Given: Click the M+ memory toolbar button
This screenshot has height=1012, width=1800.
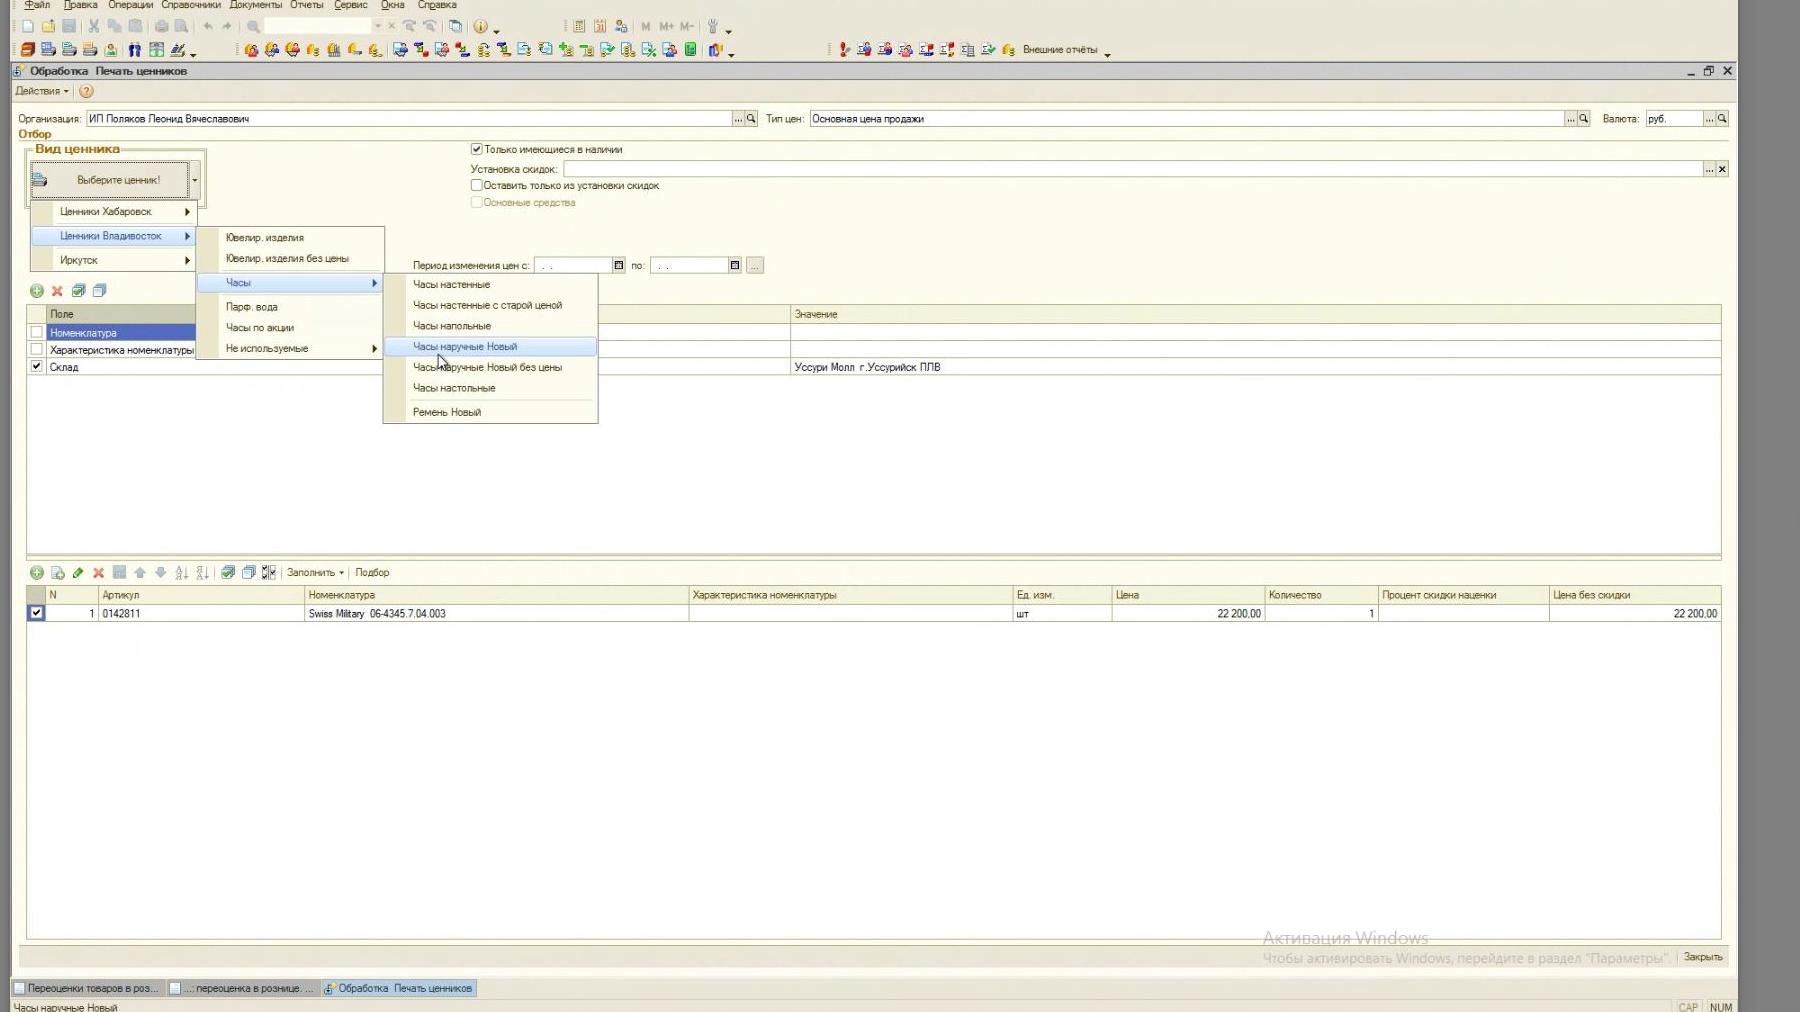Looking at the screenshot, I should coord(666,26).
